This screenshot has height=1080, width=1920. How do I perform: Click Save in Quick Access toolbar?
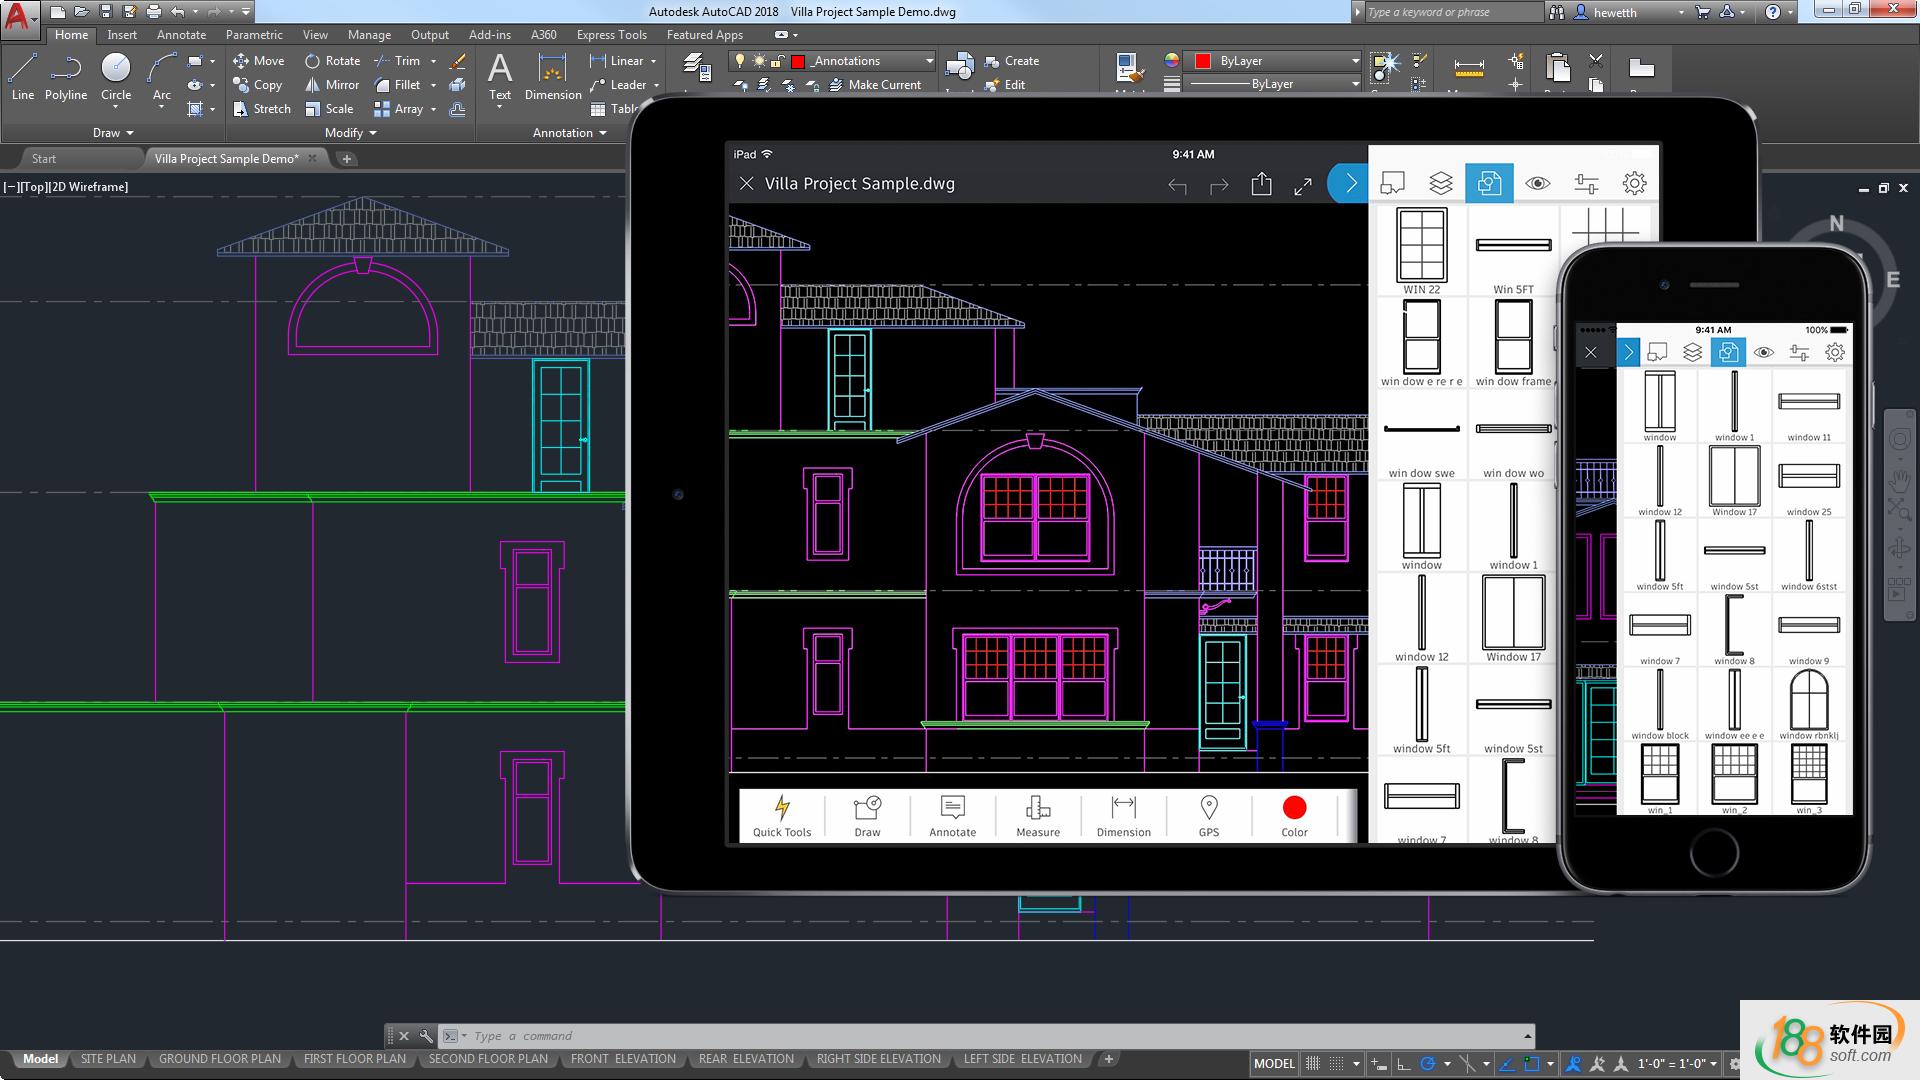(106, 12)
